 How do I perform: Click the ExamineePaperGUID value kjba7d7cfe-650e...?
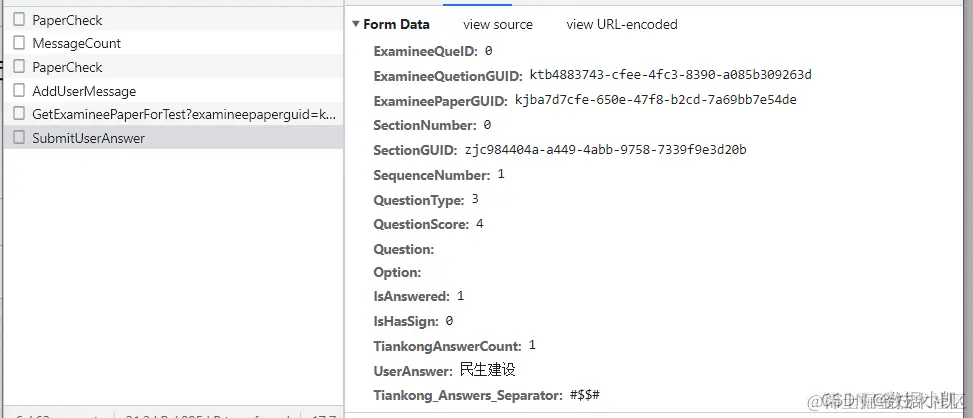click(x=656, y=100)
